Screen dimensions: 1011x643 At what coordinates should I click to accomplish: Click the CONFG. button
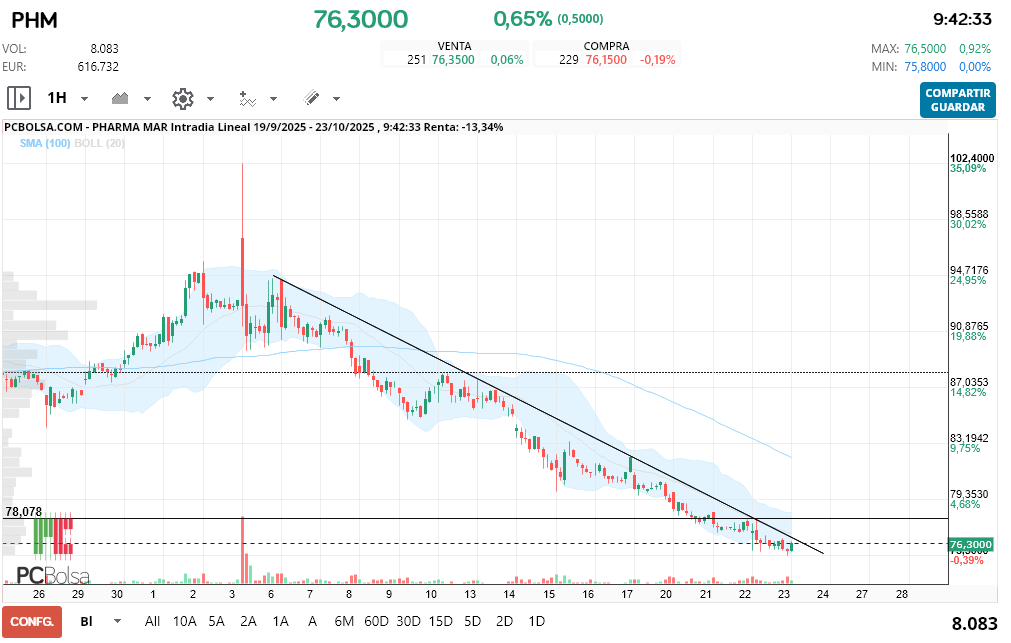(32, 622)
